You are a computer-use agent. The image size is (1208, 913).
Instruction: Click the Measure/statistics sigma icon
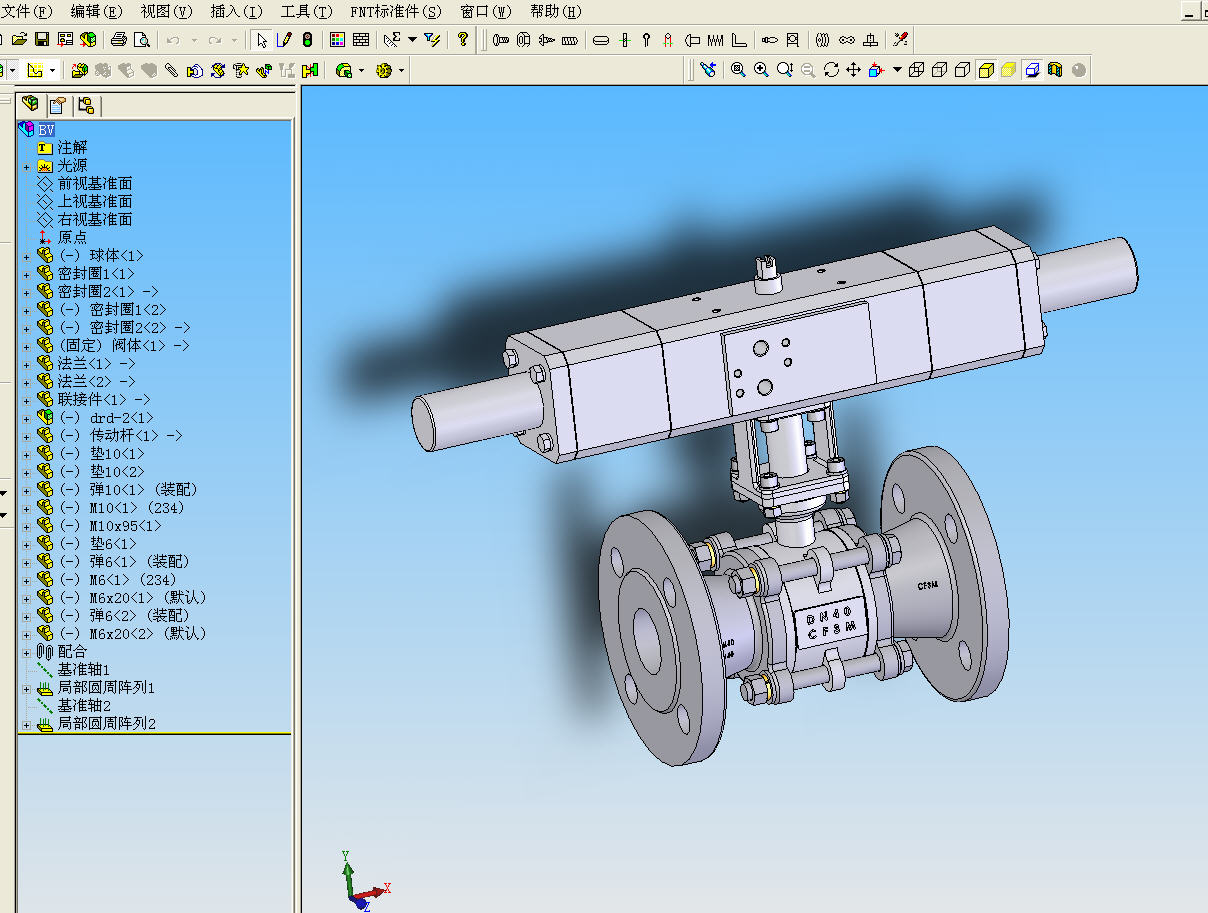pyautogui.click(x=392, y=40)
